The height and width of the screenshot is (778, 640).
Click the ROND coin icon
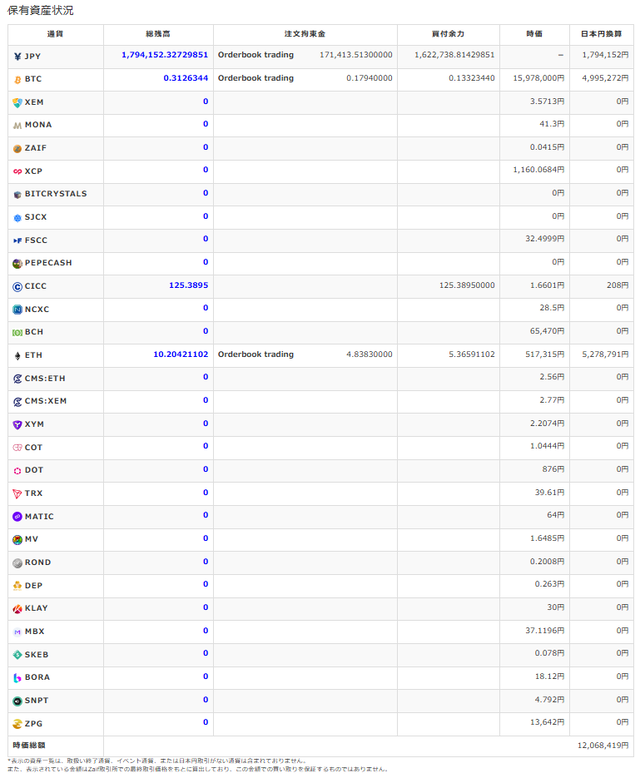pyautogui.click(x=17, y=563)
